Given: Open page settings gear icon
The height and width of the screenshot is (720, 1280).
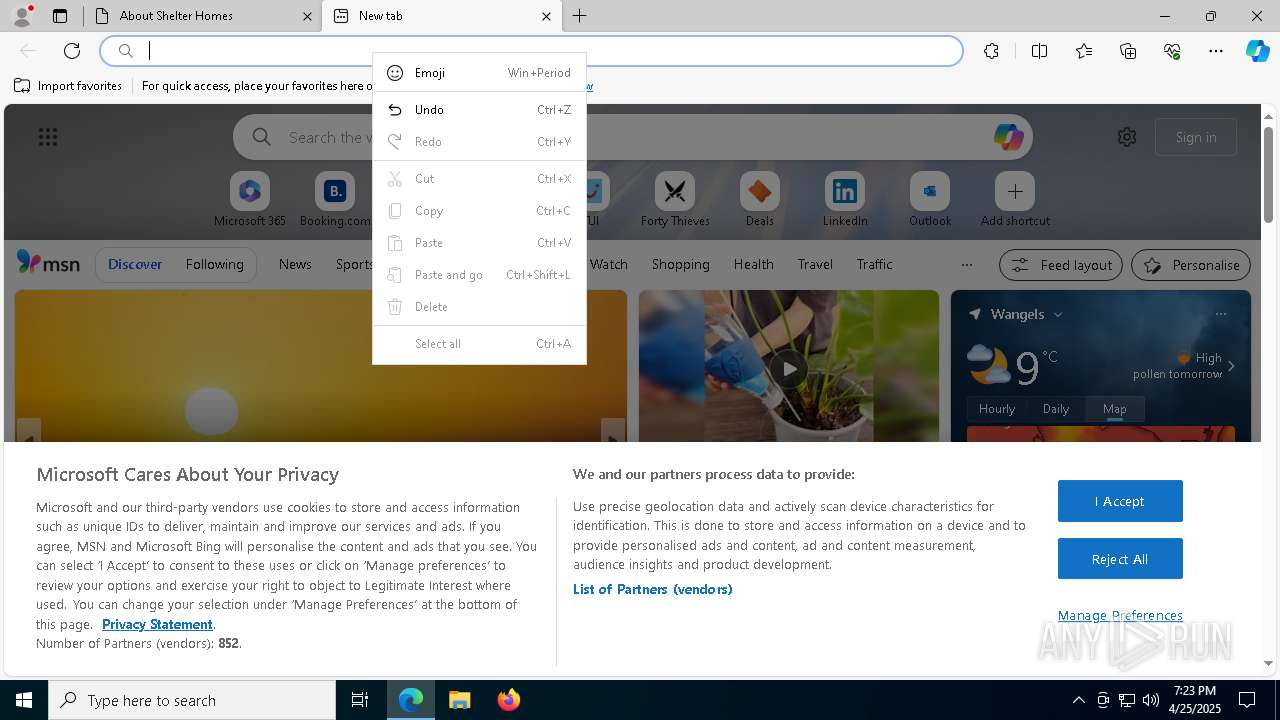Looking at the screenshot, I should pos(1127,137).
